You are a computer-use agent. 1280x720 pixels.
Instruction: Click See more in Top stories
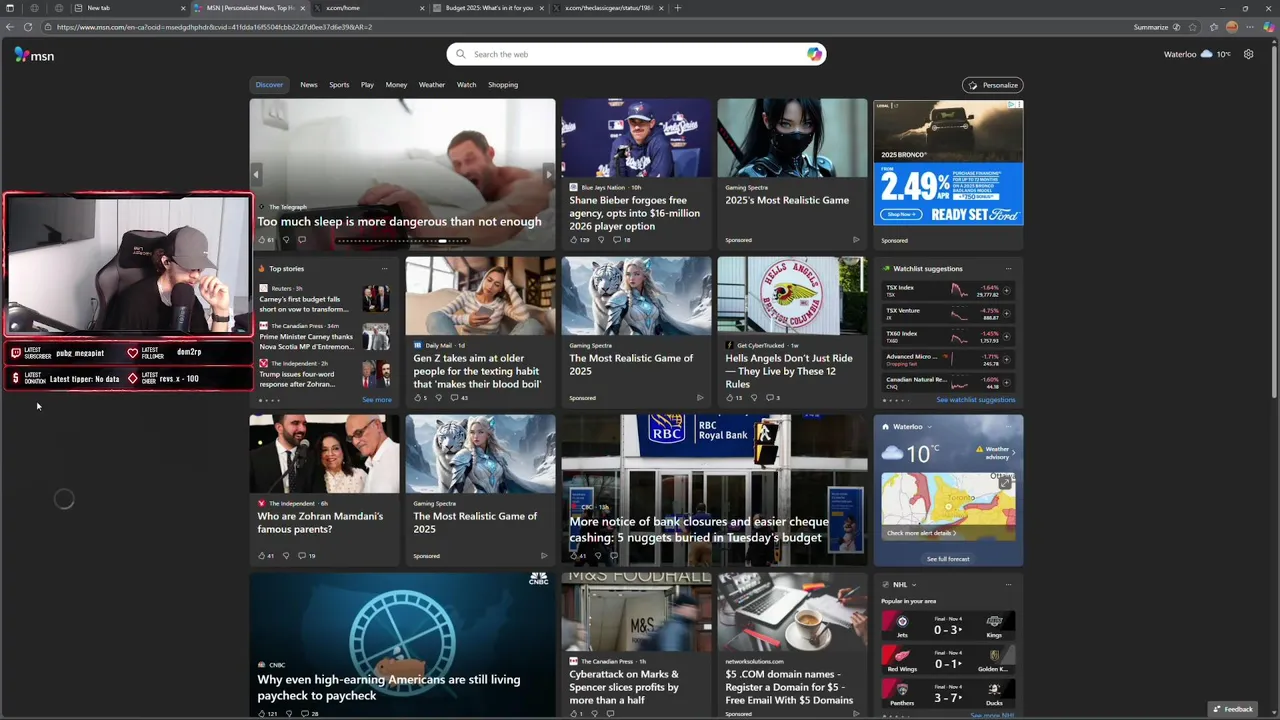(377, 400)
